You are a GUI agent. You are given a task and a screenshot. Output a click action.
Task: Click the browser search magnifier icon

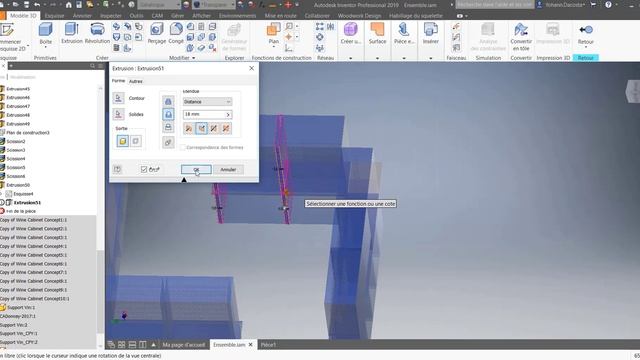93,66
